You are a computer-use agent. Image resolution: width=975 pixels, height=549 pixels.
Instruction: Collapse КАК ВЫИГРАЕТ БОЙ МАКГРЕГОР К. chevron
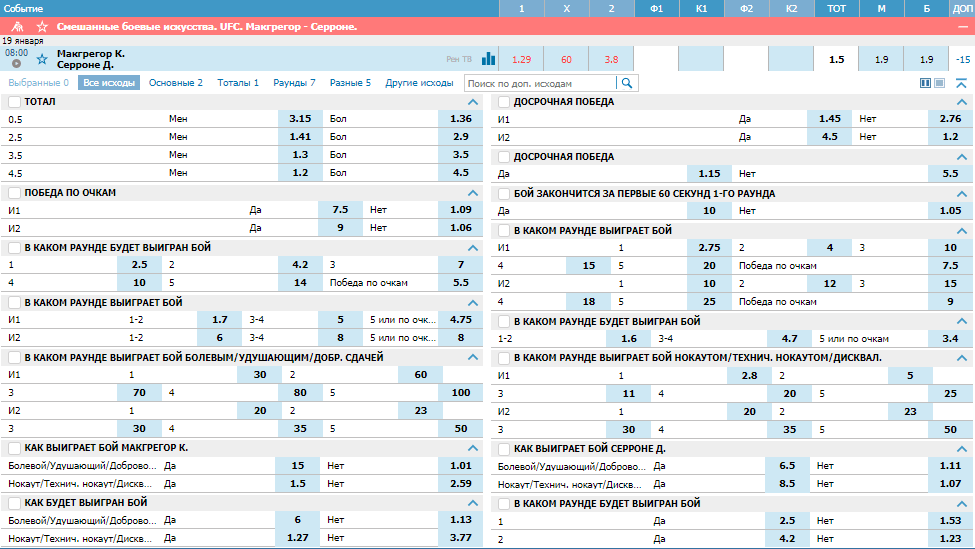pyautogui.click(x=473, y=448)
